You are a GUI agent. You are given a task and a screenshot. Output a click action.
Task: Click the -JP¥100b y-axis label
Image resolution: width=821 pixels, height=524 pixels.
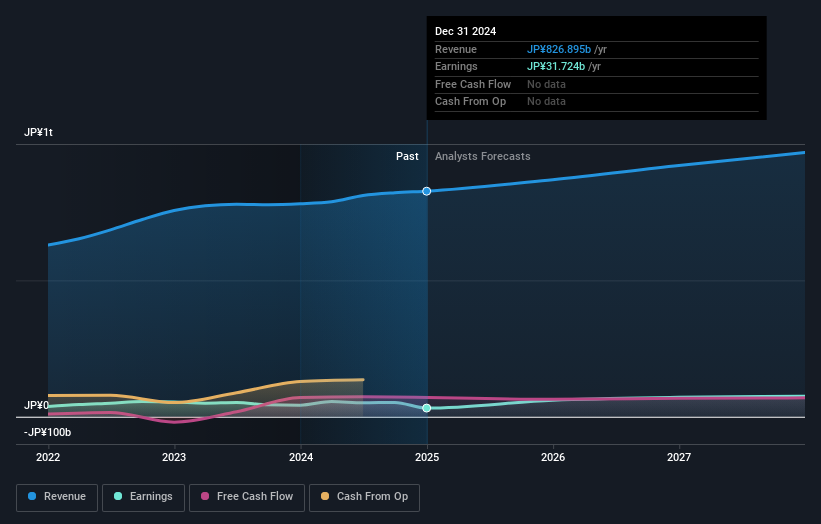pyautogui.click(x=47, y=432)
